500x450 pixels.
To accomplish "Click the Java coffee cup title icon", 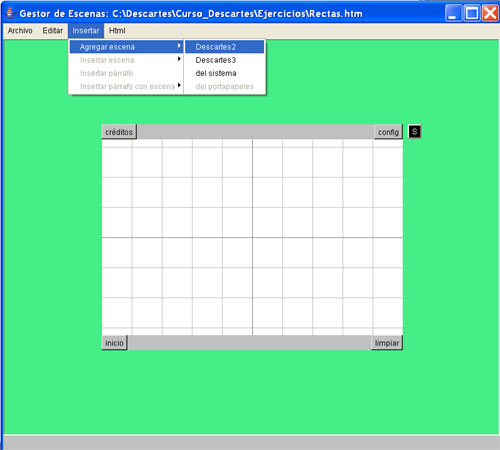I will coord(11,13).
